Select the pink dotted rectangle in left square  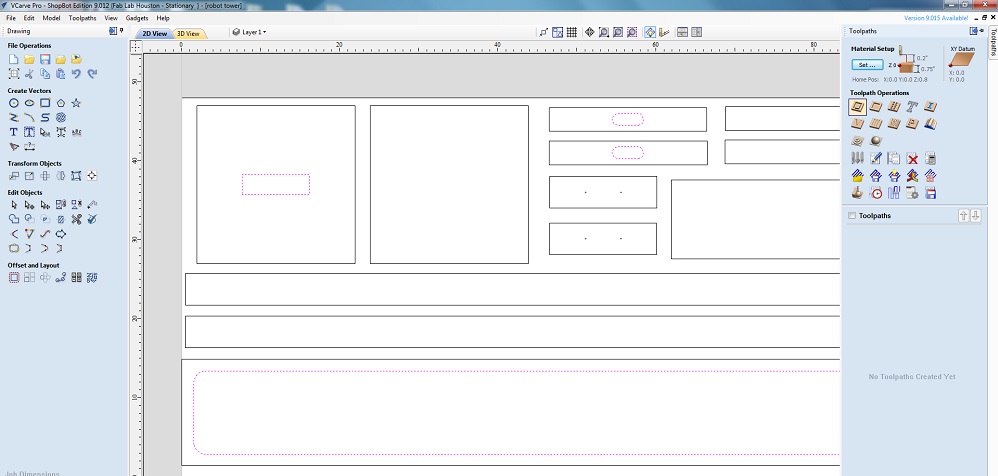point(276,185)
